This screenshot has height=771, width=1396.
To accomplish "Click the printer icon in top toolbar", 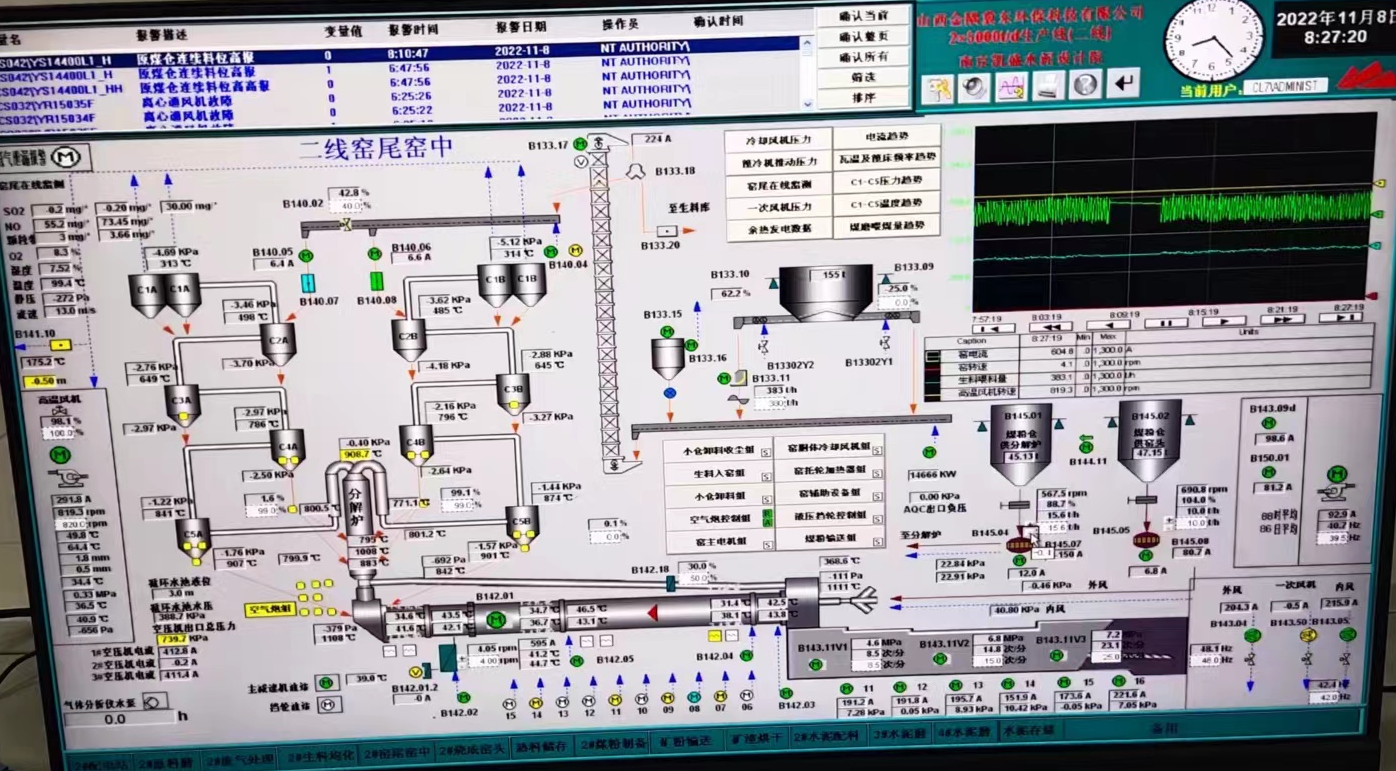I will [1048, 86].
